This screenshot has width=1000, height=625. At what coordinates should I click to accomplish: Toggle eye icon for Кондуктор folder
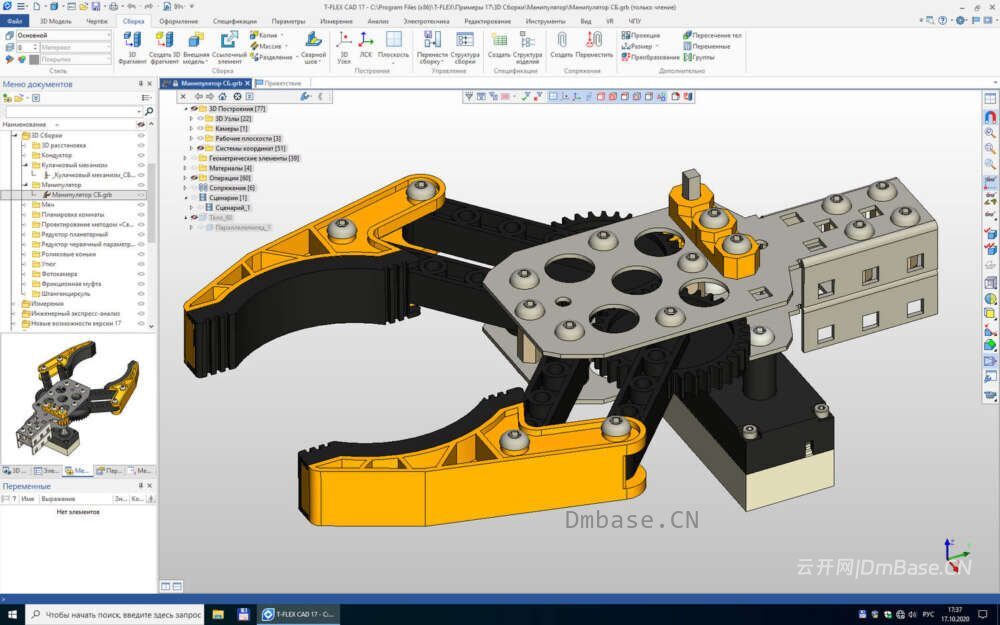[141, 155]
